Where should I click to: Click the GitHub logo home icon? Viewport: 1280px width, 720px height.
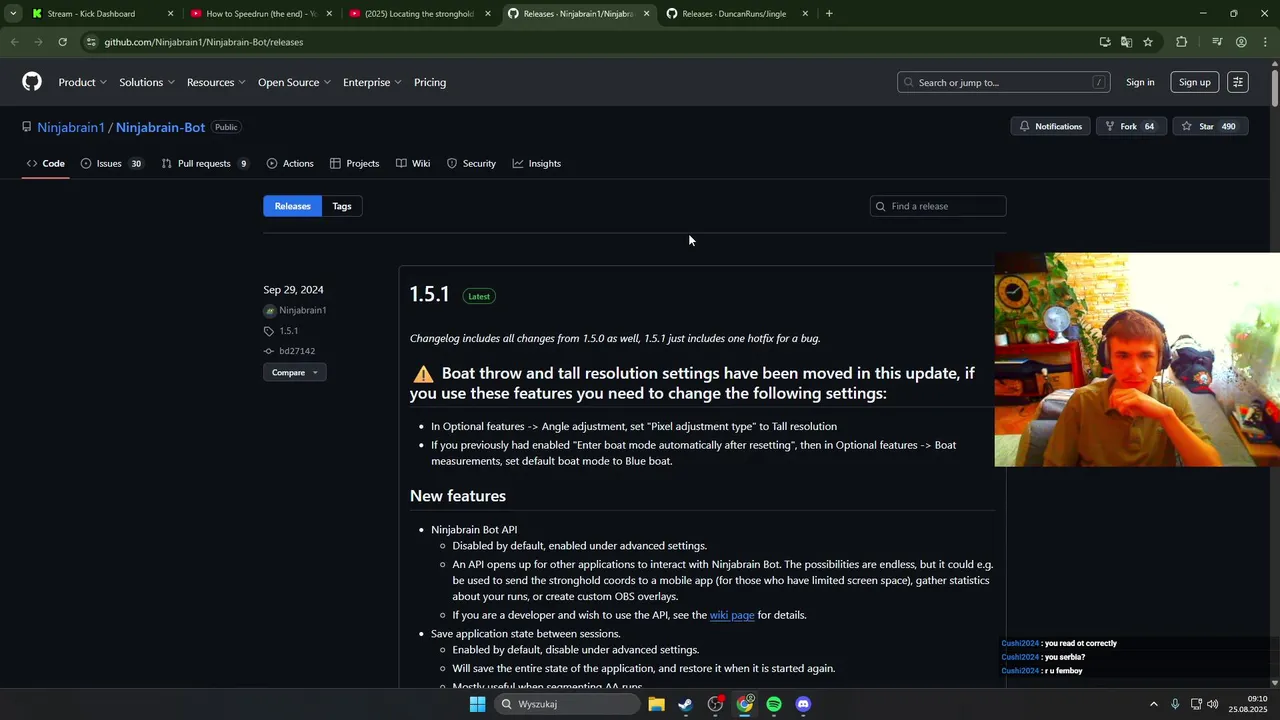pyautogui.click(x=32, y=82)
